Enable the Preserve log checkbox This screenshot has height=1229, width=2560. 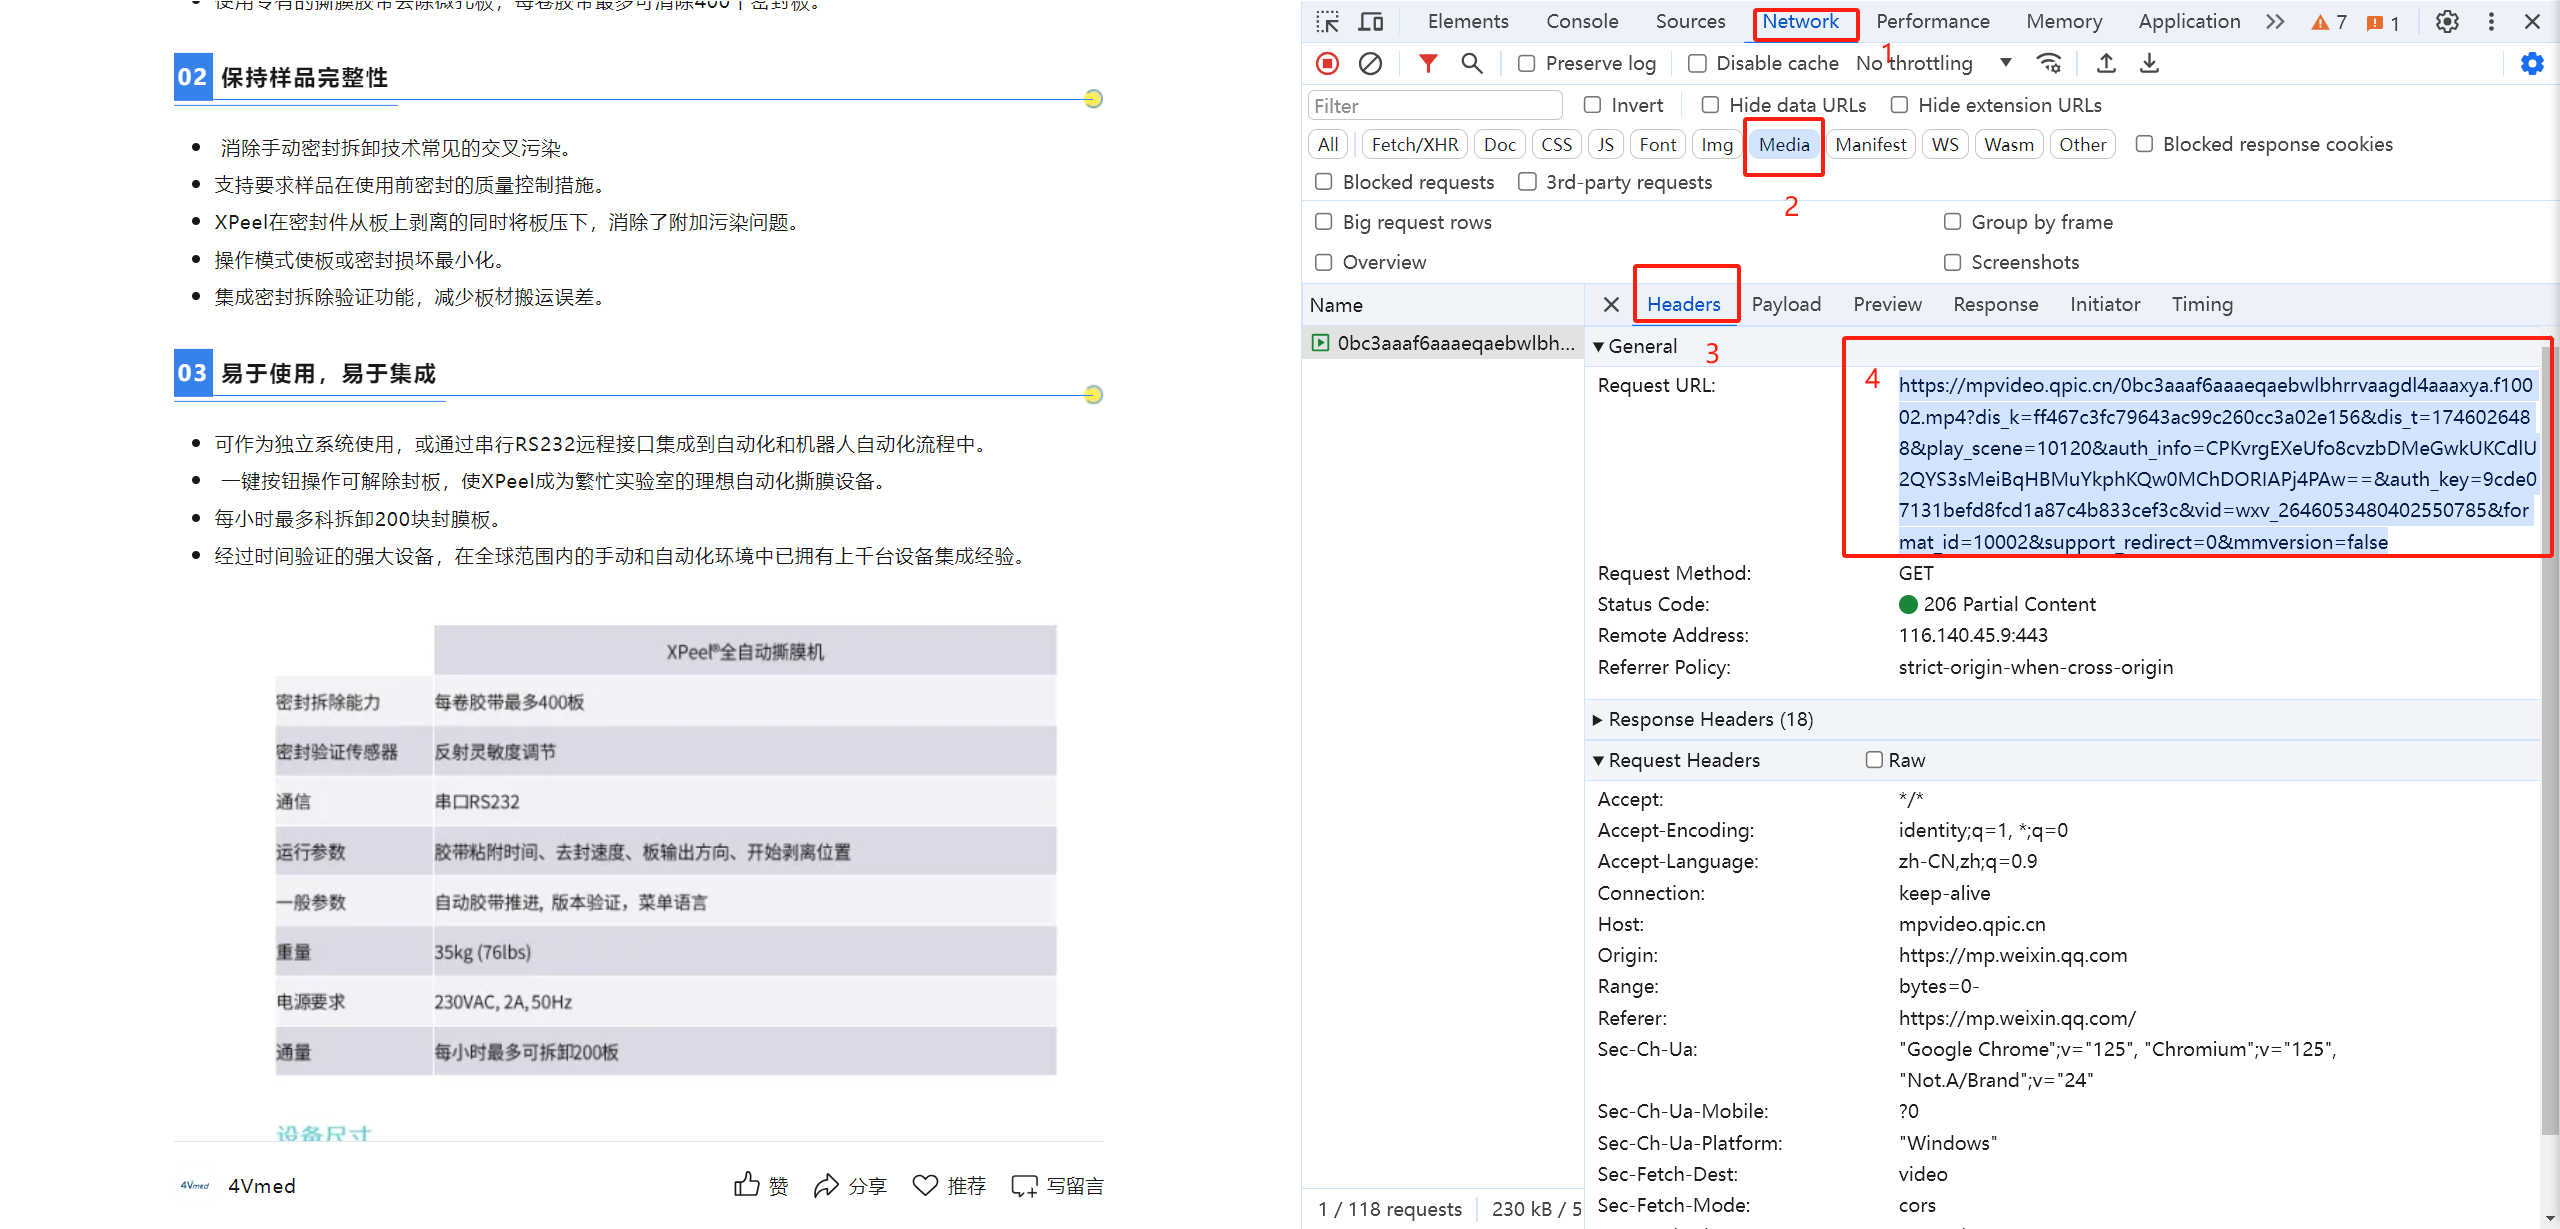point(1526,64)
